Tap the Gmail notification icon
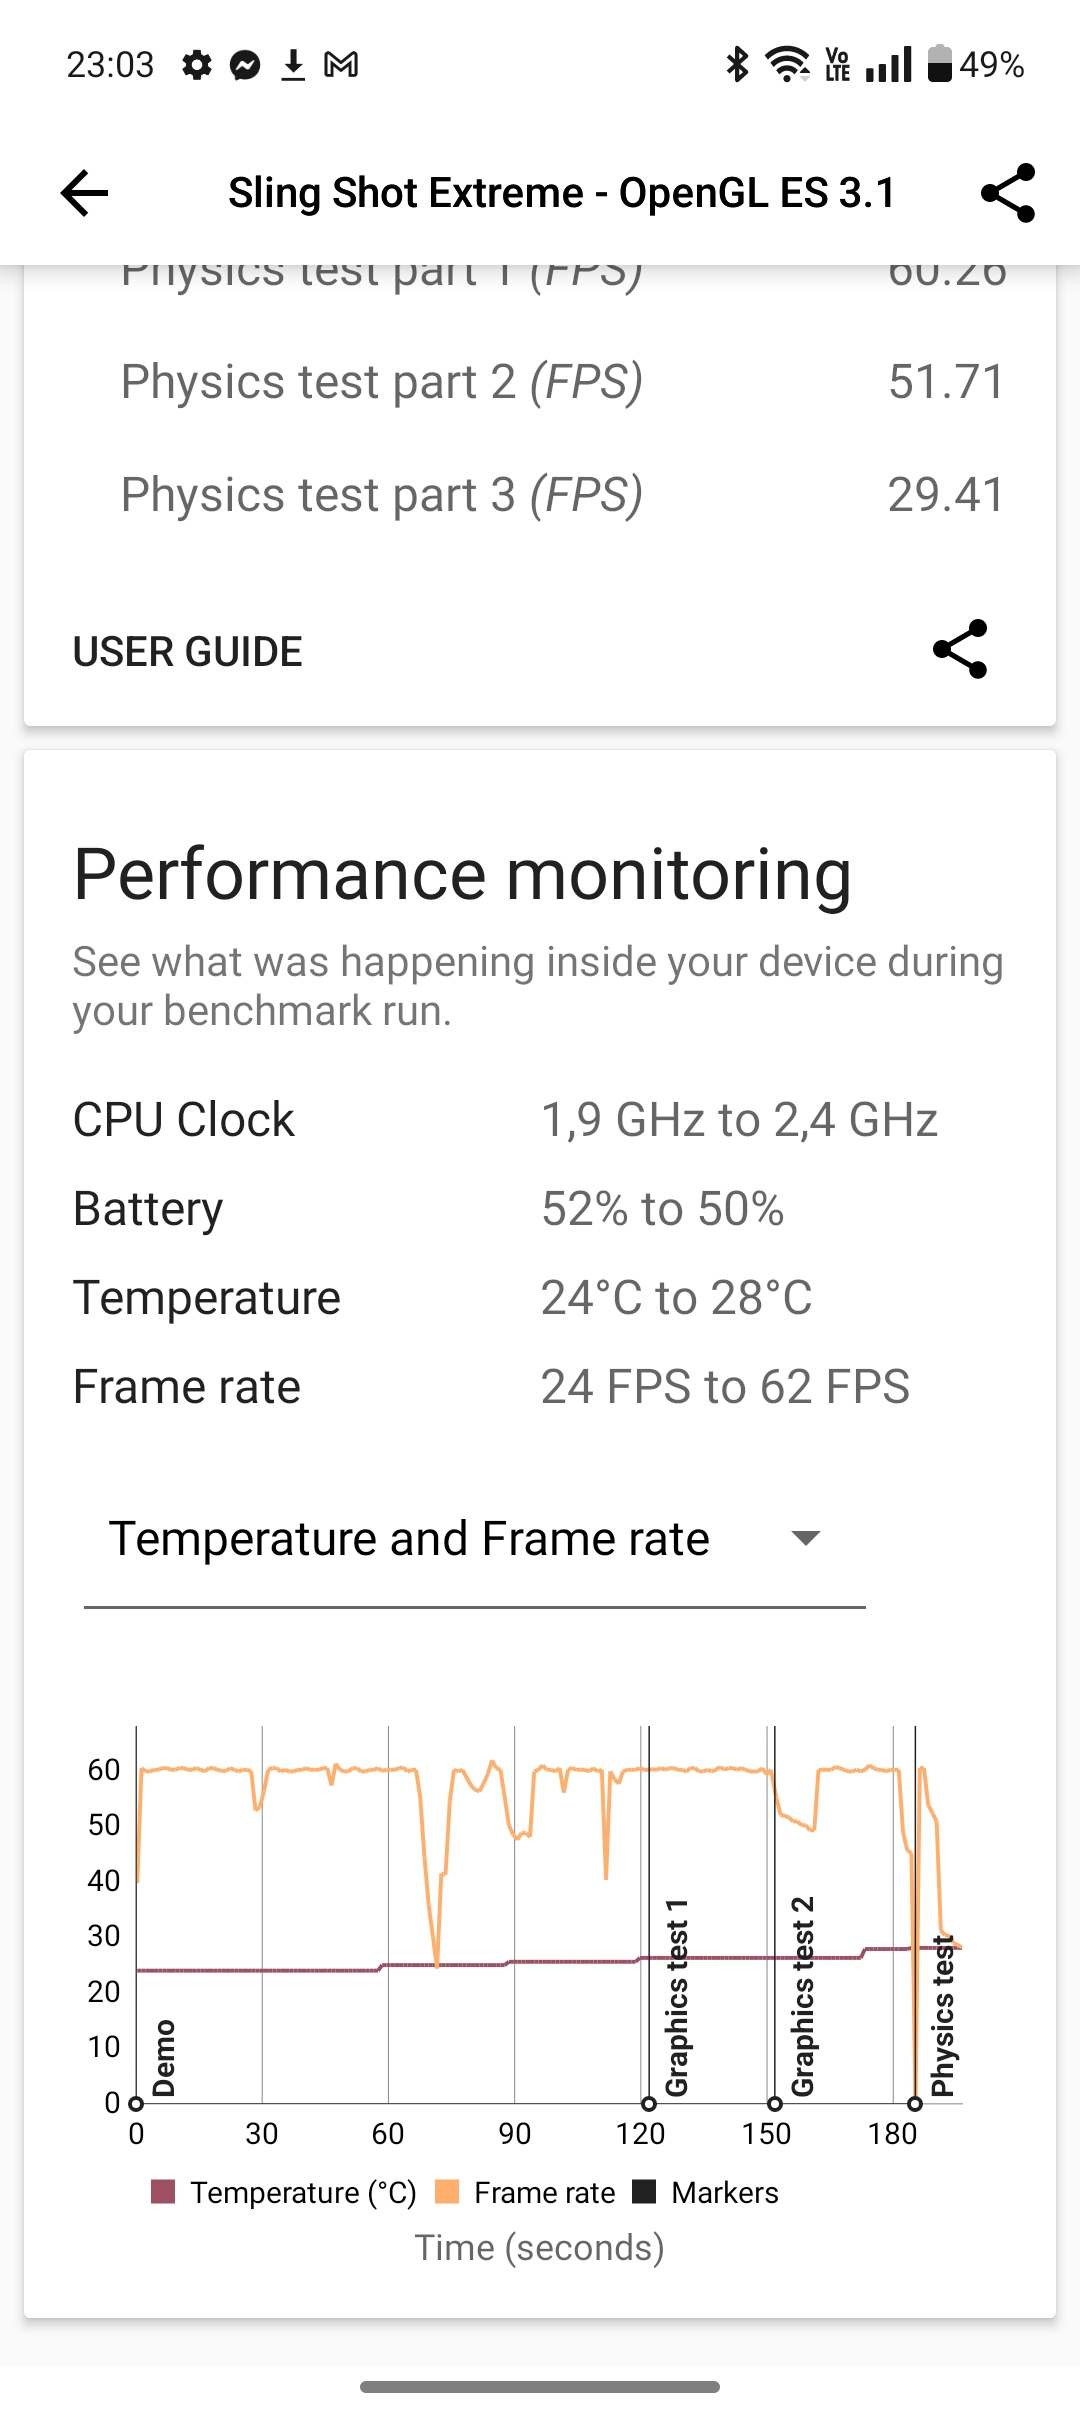Screen dimensions: 1080x2414 coord(341,65)
